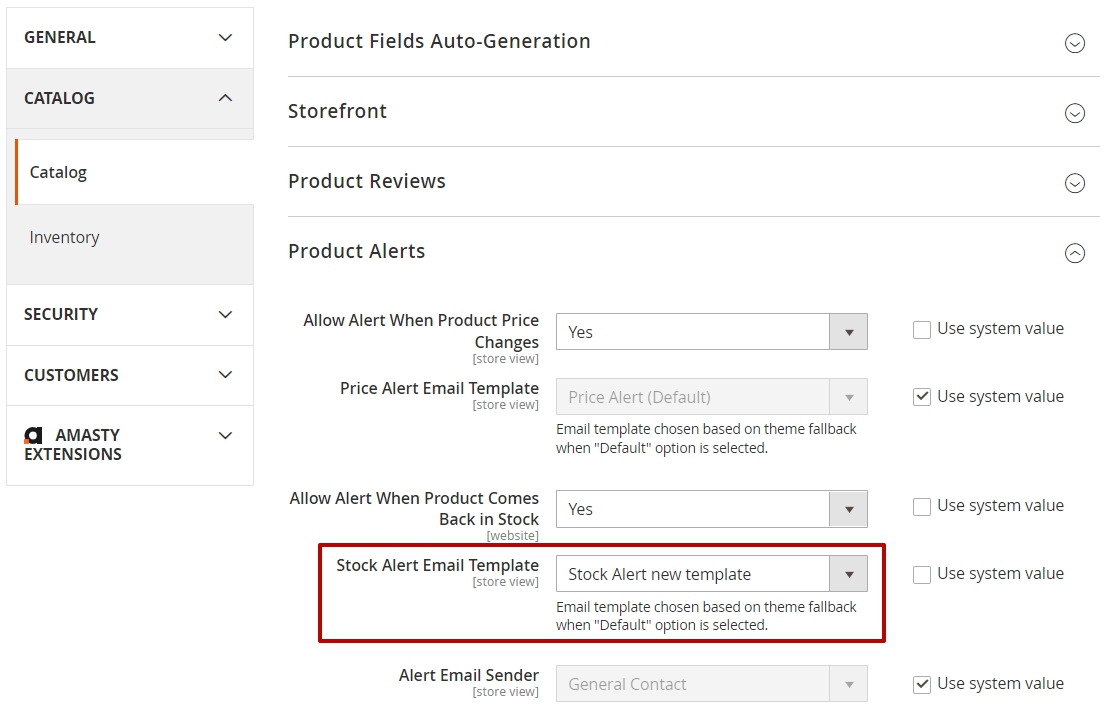Expand the Product Reviews circle arrow icon
Viewport: 1106px width, 709px height.
pos(1074,183)
